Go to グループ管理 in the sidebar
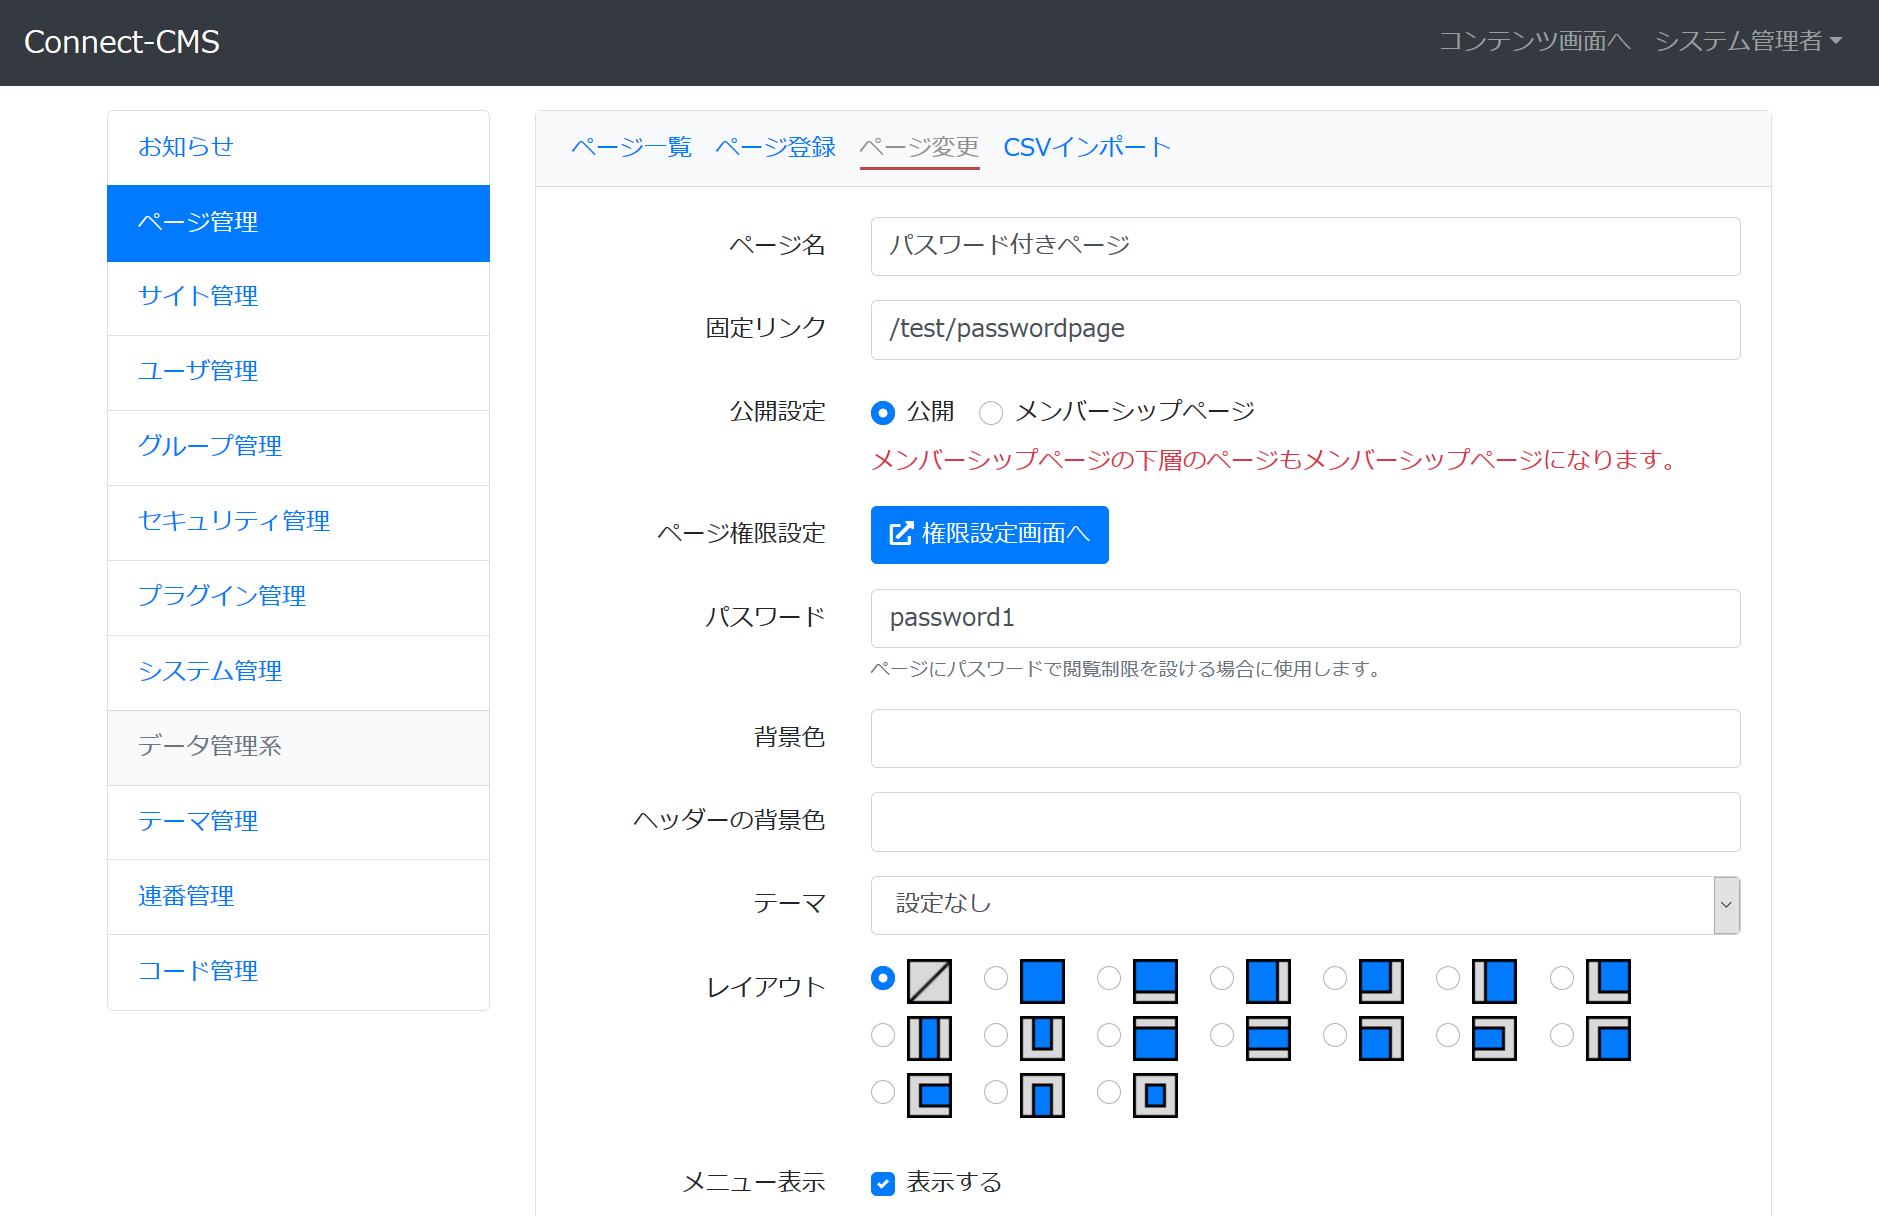Image resolution: width=1879 pixels, height=1216 pixels. coord(298,447)
